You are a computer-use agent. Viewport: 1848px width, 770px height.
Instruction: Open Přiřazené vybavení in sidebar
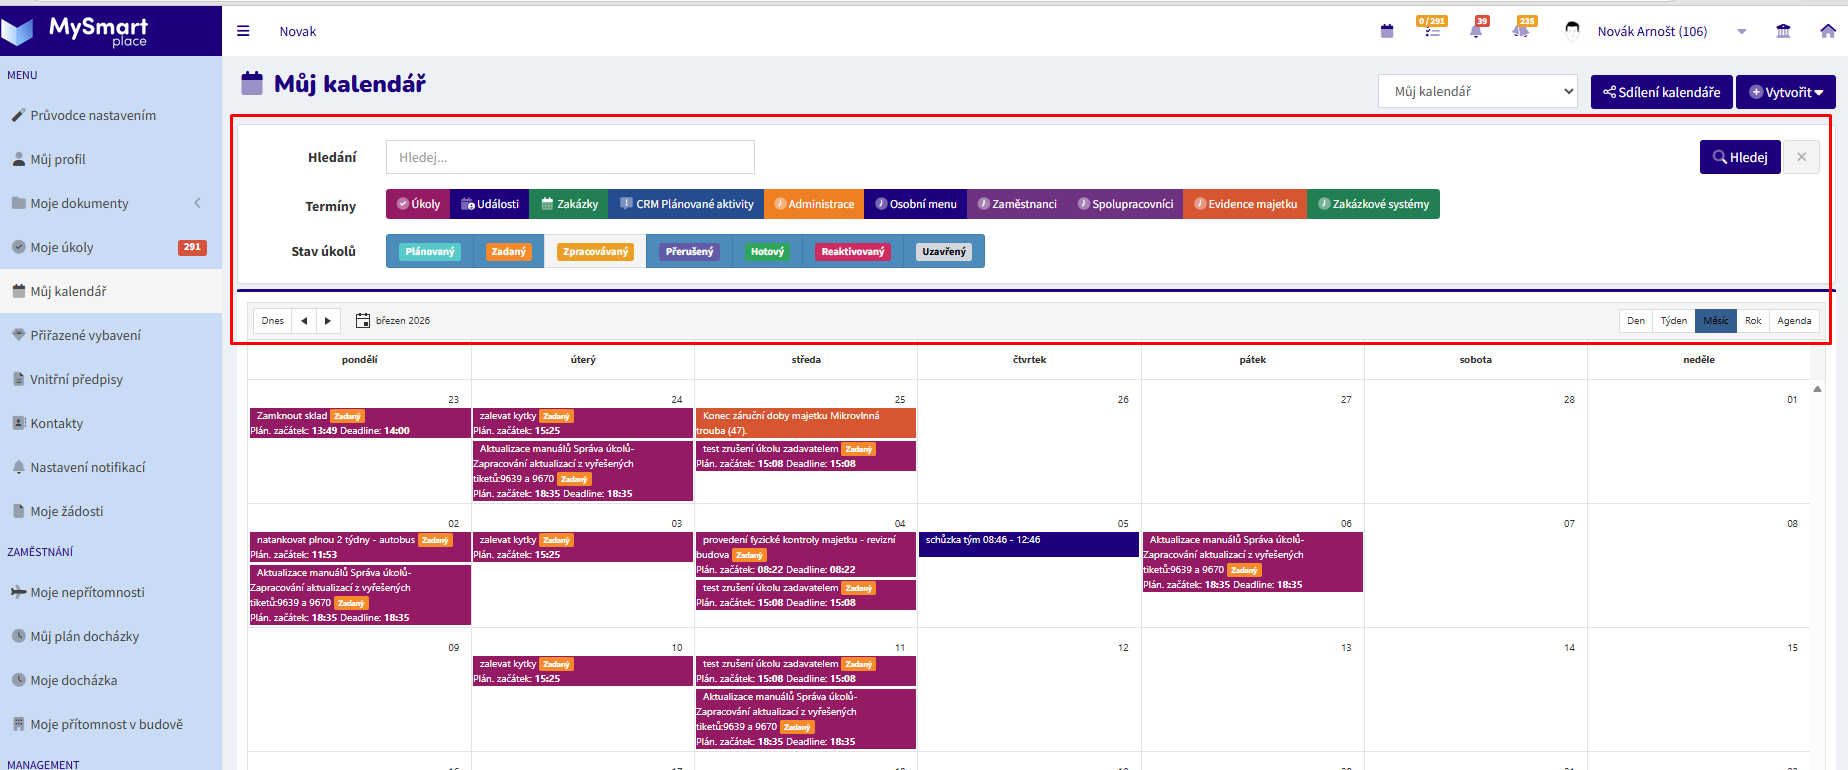coord(110,335)
